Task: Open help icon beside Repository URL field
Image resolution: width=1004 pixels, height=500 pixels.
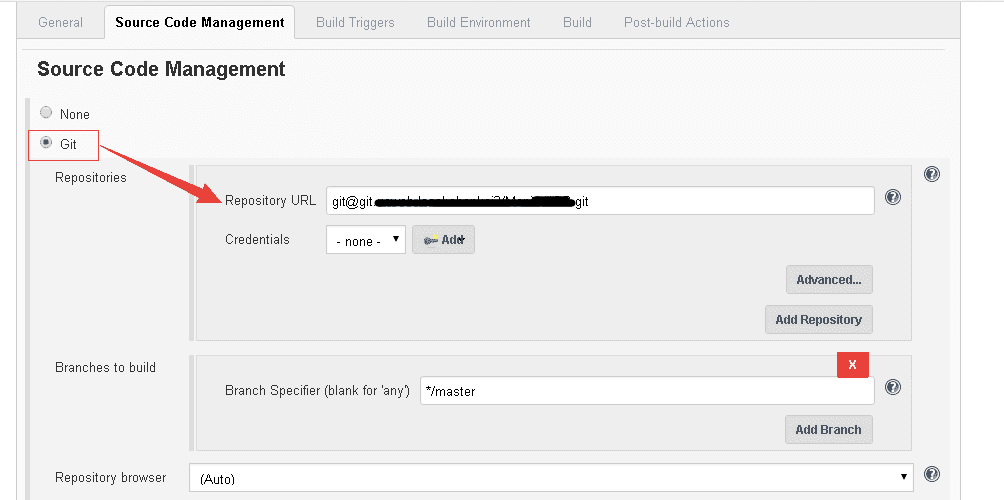Action: point(893,197)
